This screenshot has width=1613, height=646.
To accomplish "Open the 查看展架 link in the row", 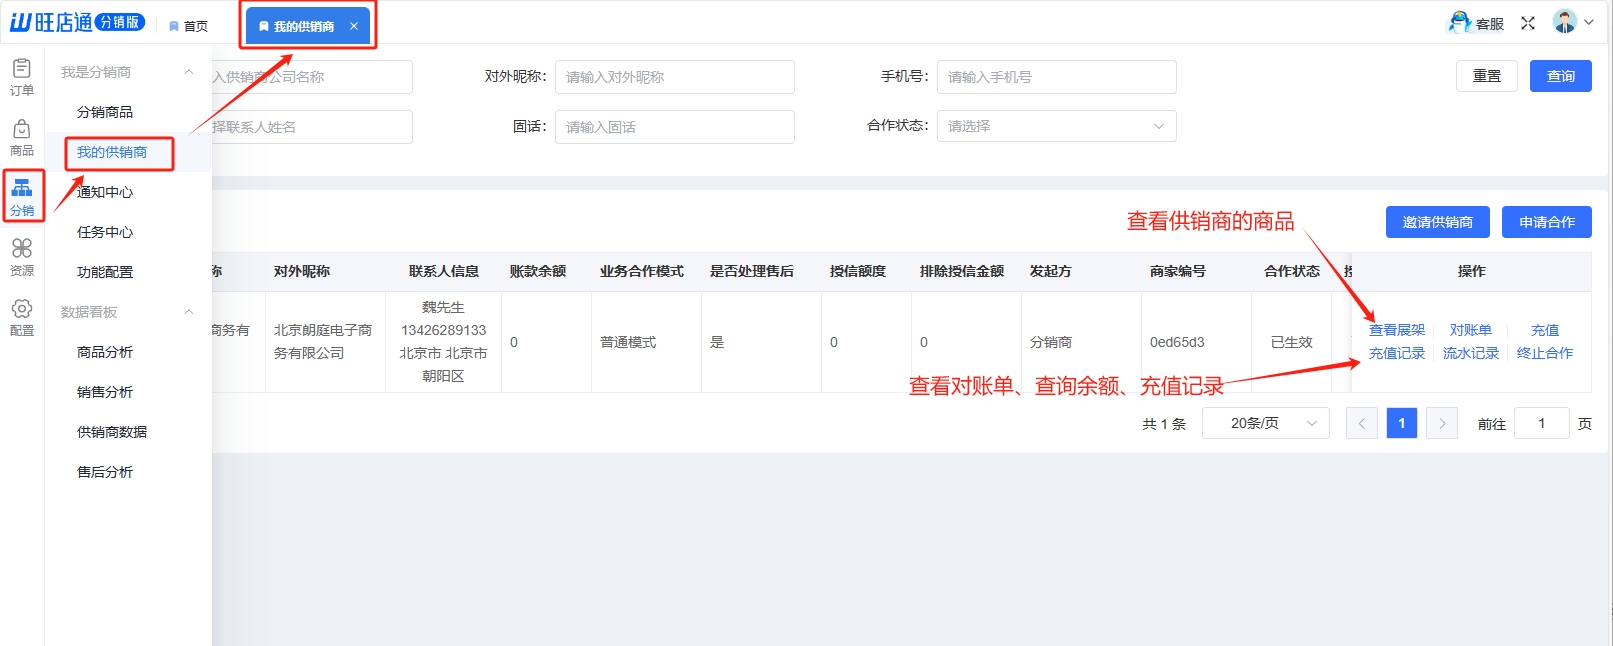I will [1396, 330].
